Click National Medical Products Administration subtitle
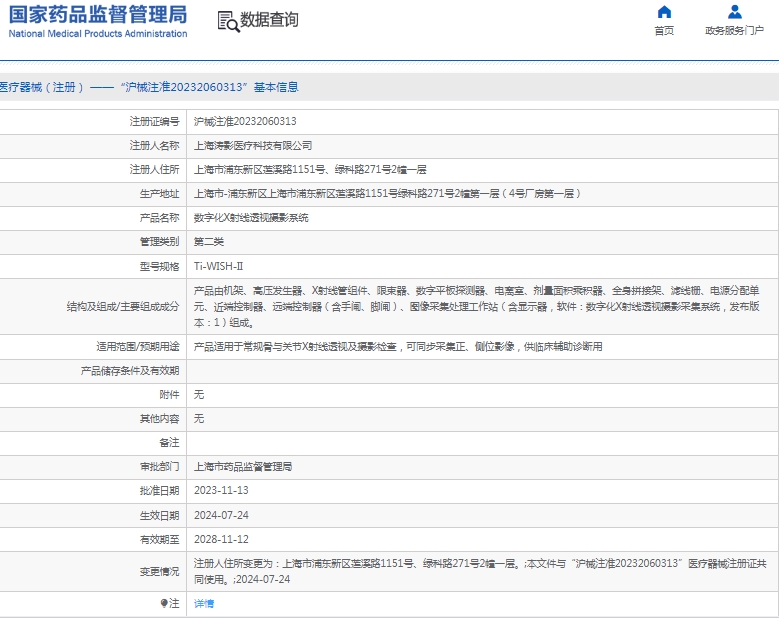779x624 pixels. point(98,34)
